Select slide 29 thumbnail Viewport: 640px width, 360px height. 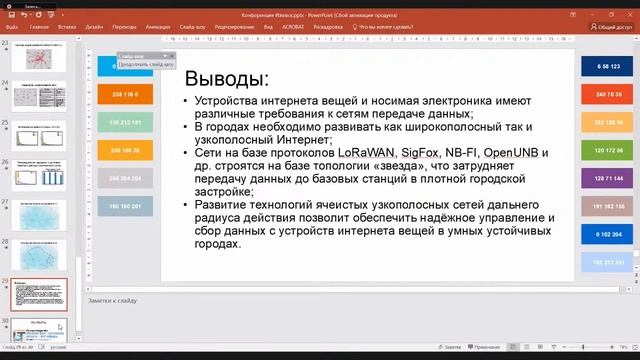39,295
